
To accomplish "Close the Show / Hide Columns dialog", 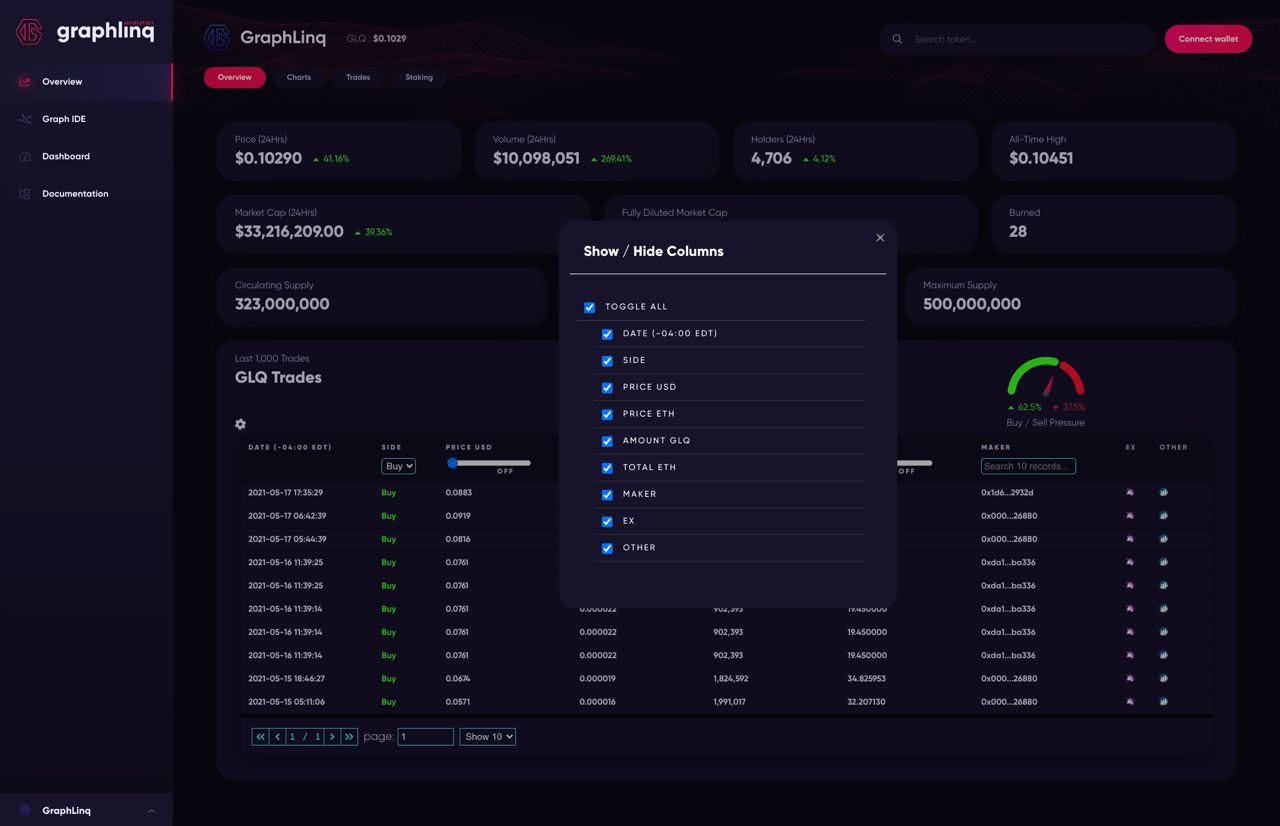I will [x=880, y=237].
